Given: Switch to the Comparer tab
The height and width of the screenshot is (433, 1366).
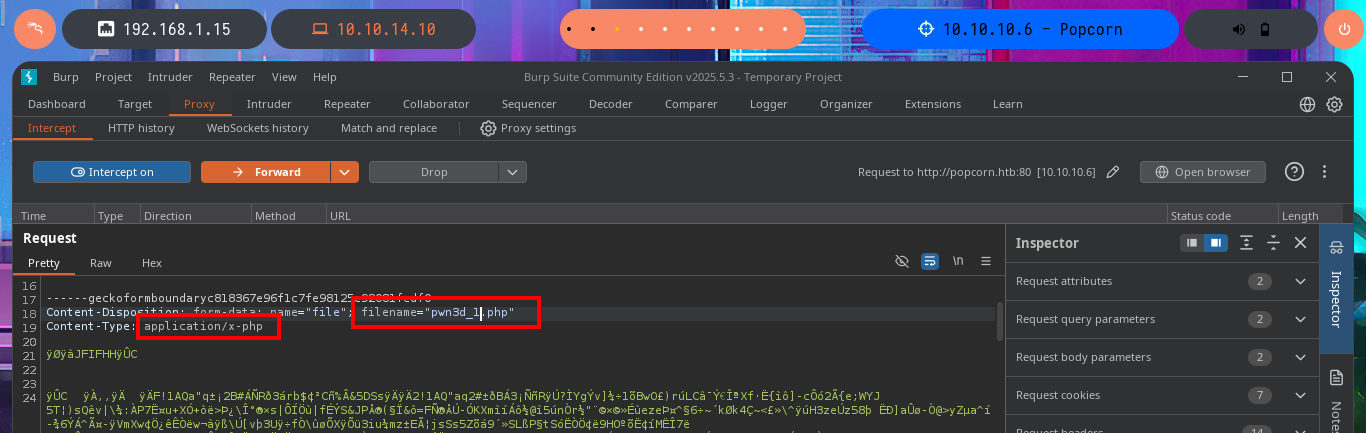Looking at the screenshot, I should (691, 104).
